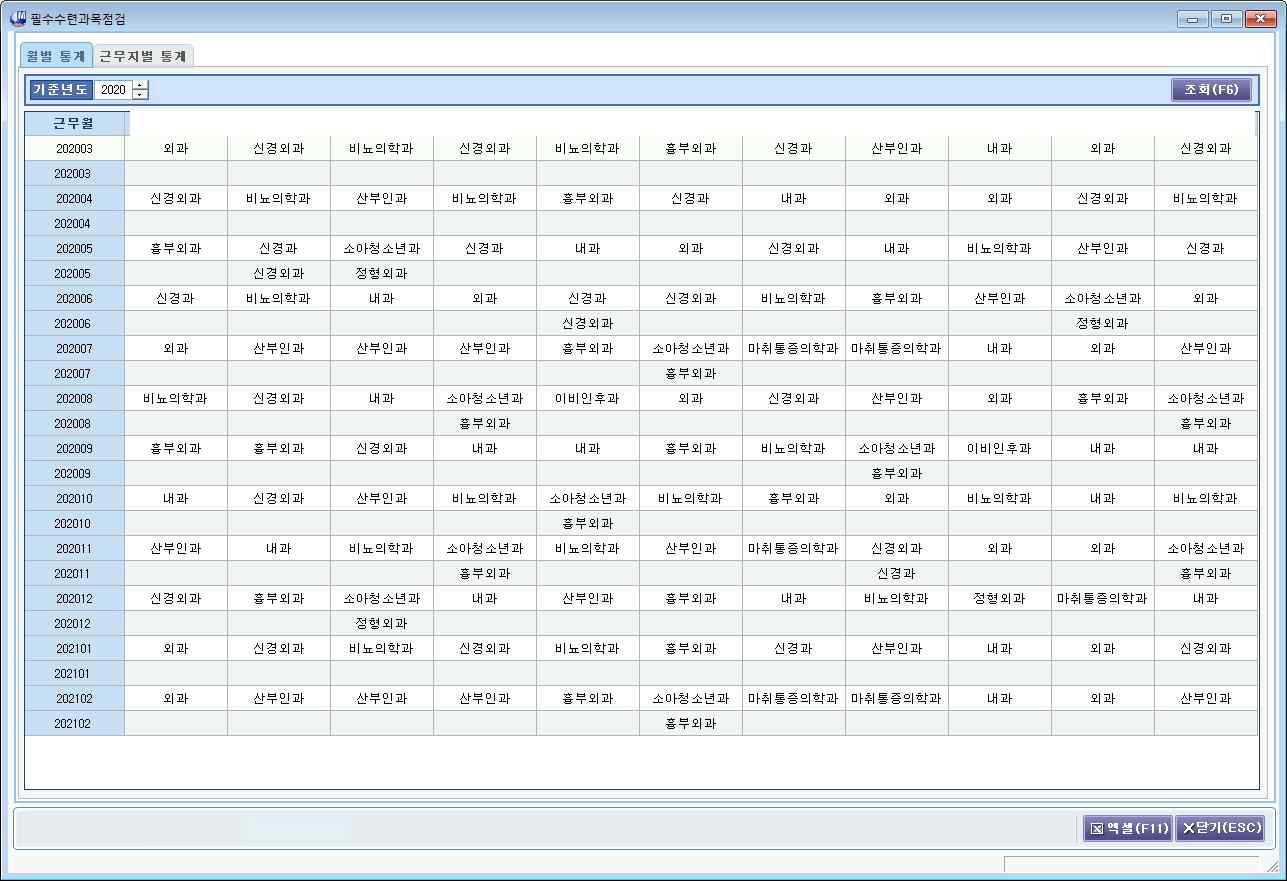Image resolution: width=1287 pixels, height=881 pixels.
Task: Click the 기준년도 year field showing 2020
Action: [x=113, y=89]
